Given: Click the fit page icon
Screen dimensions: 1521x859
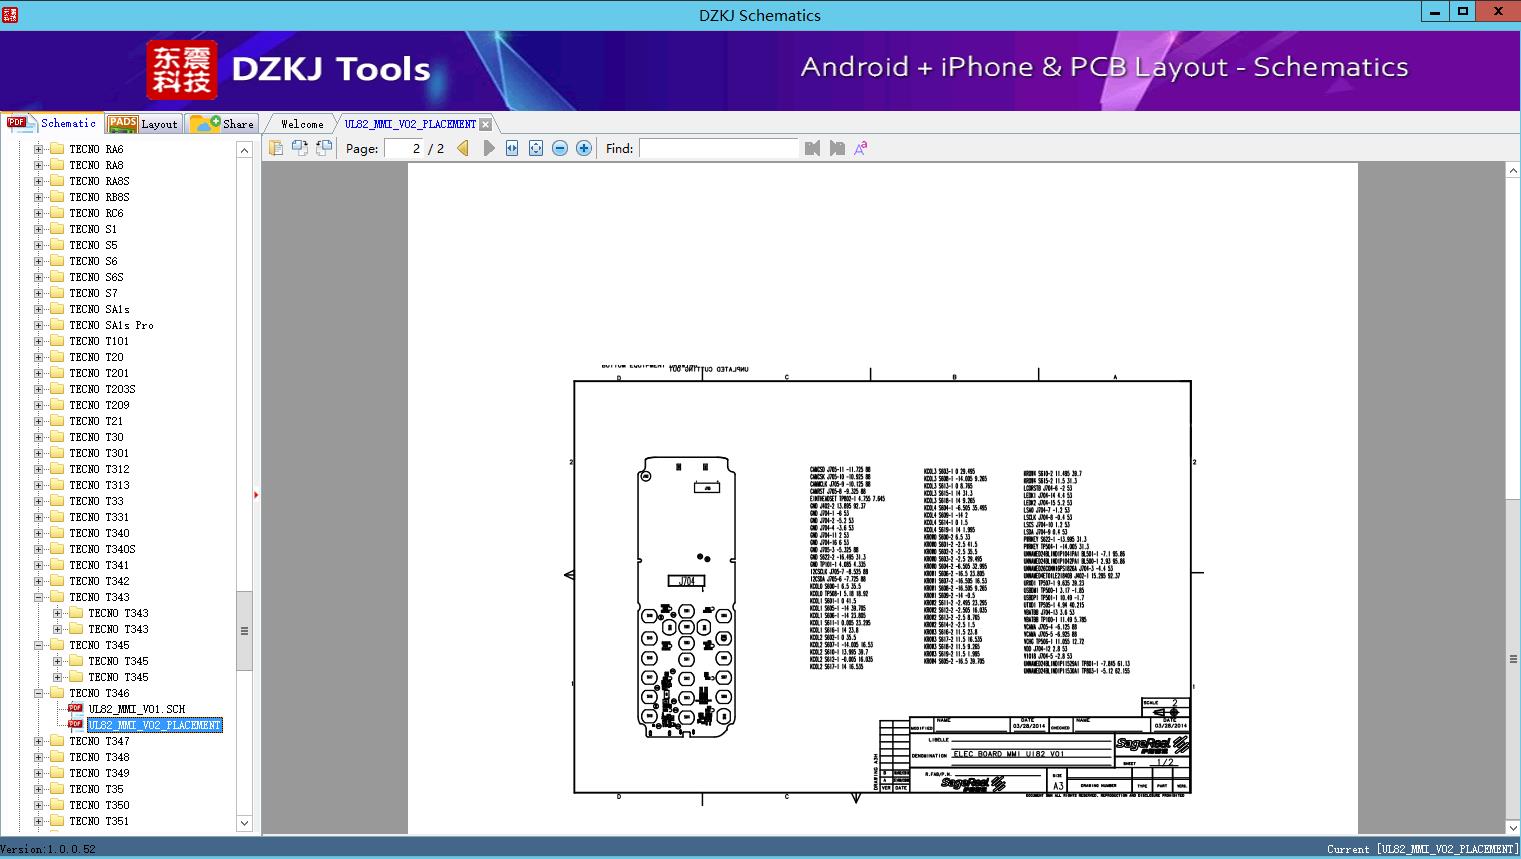Looking at the screenshot, I should (x=536, y=148).
